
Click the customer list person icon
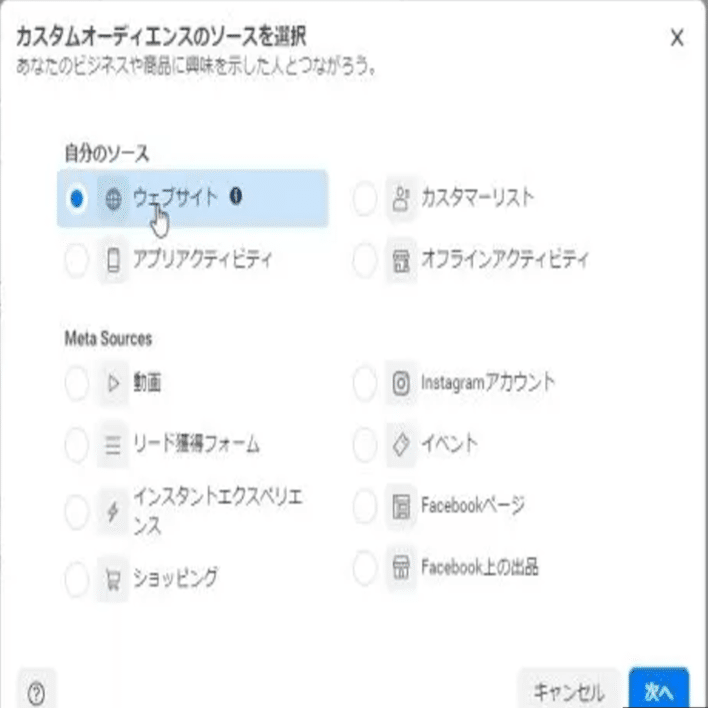401,199
